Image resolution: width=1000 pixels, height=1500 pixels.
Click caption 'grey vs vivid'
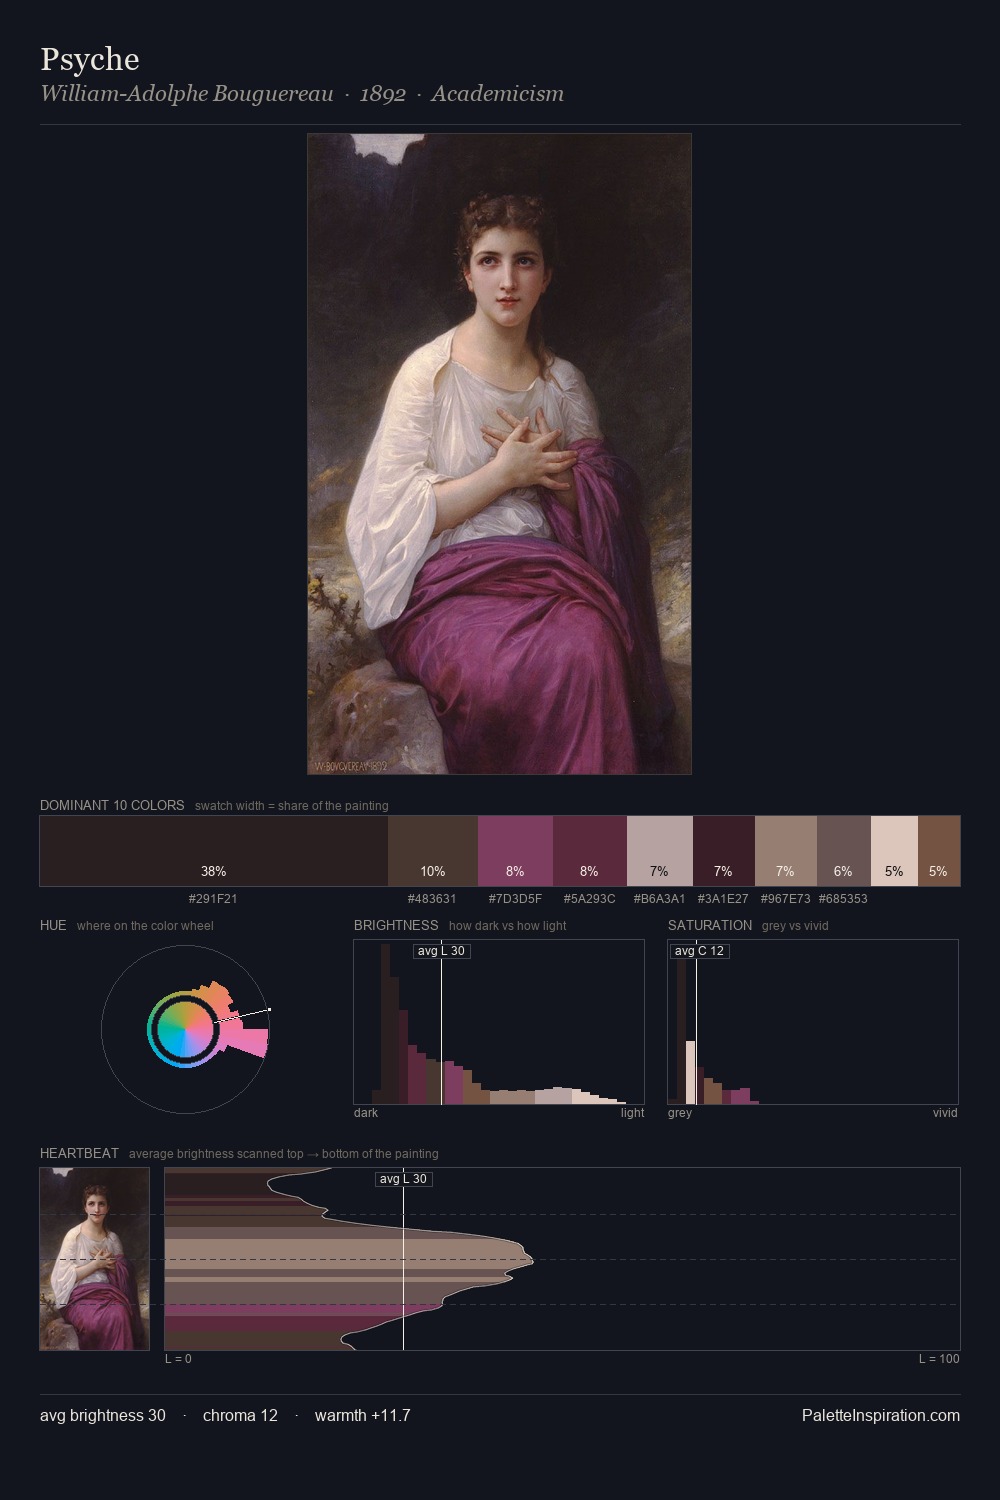(x=795, y=926)
